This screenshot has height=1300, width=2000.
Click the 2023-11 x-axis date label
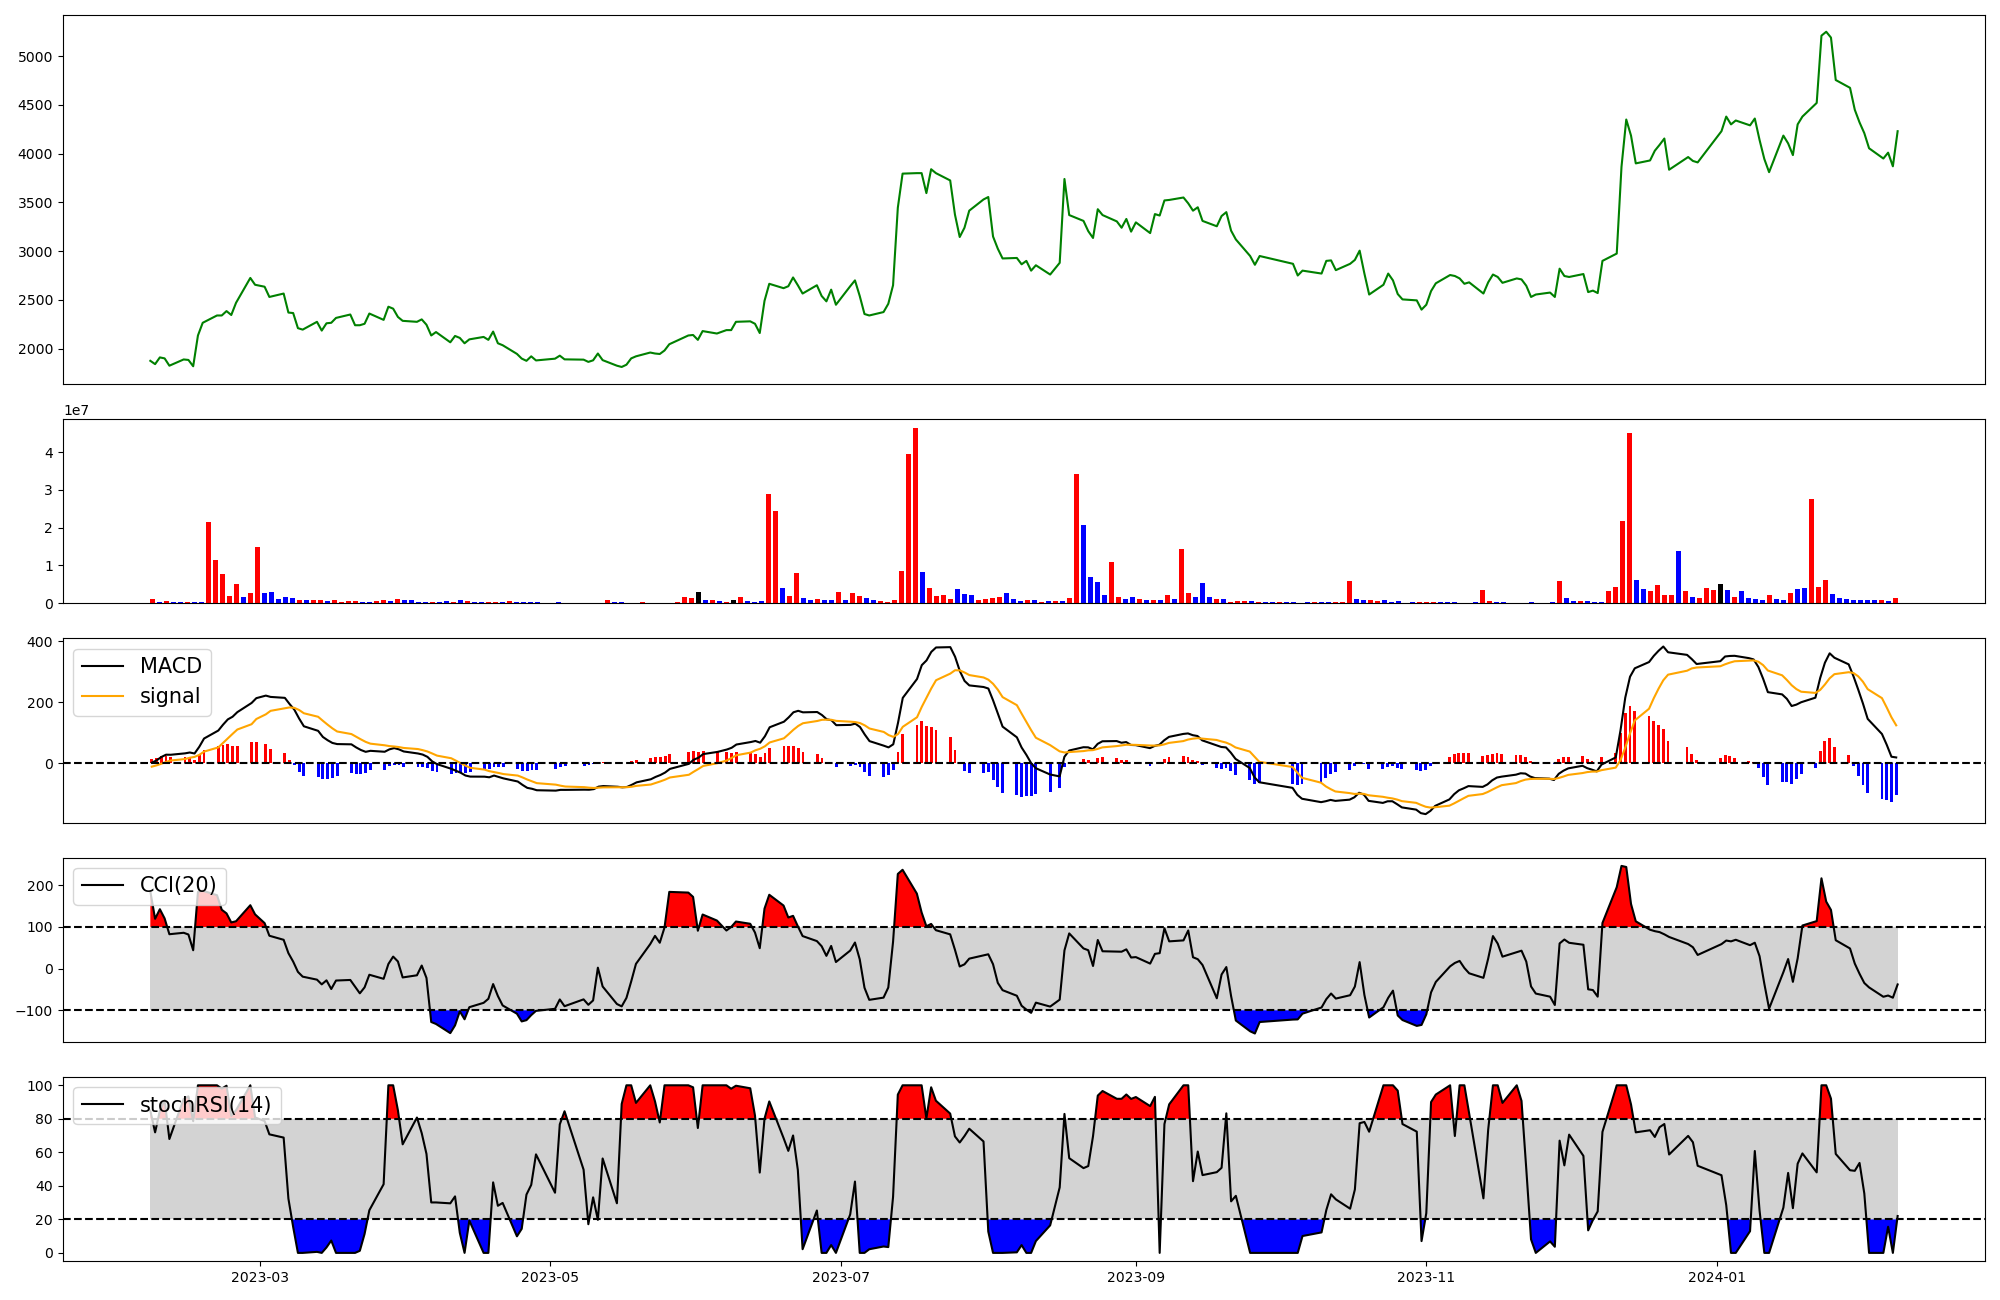[1426, 1277]
